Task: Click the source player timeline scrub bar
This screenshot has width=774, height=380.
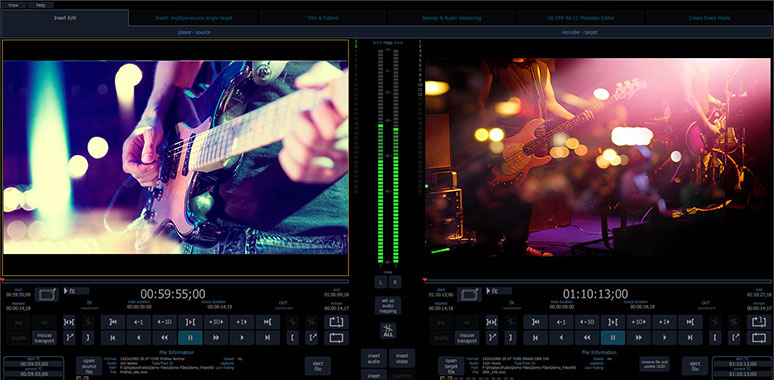Action: point(175,281)
